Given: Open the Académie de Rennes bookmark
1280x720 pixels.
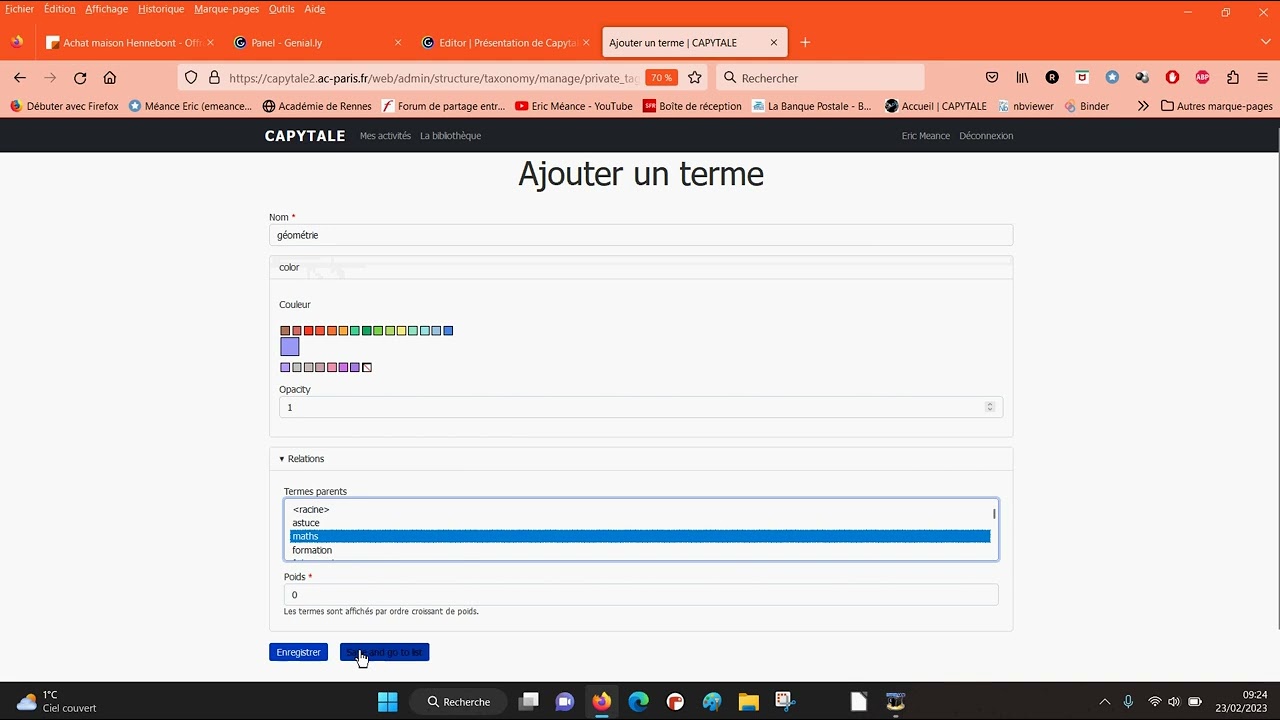Looking at the screenshot, I should coord(317,106).
